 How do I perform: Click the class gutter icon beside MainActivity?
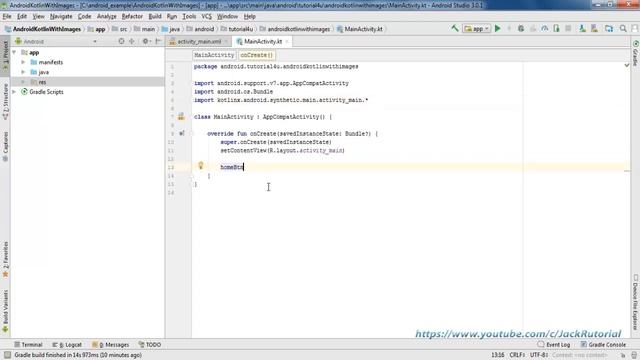181,117
